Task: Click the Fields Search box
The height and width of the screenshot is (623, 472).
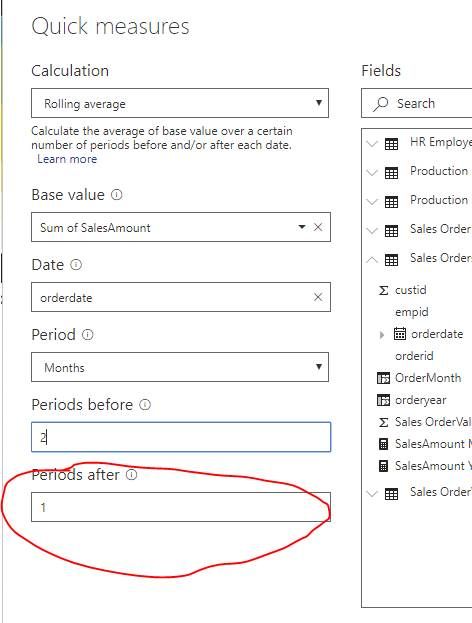Action: tap(416, 103)
